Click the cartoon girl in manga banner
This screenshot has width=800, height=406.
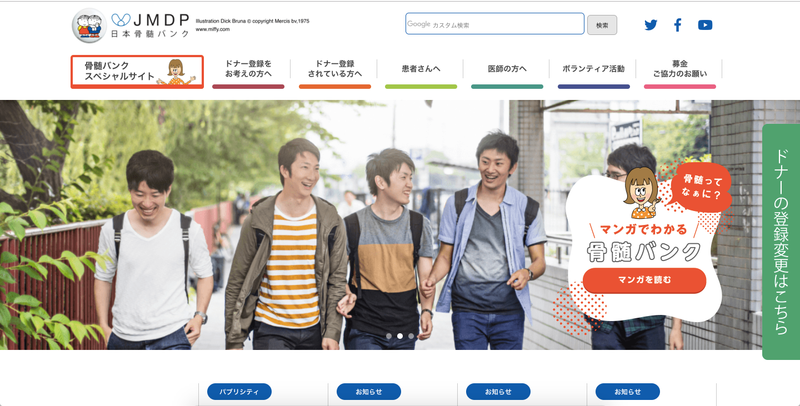(x=641, y=192)
